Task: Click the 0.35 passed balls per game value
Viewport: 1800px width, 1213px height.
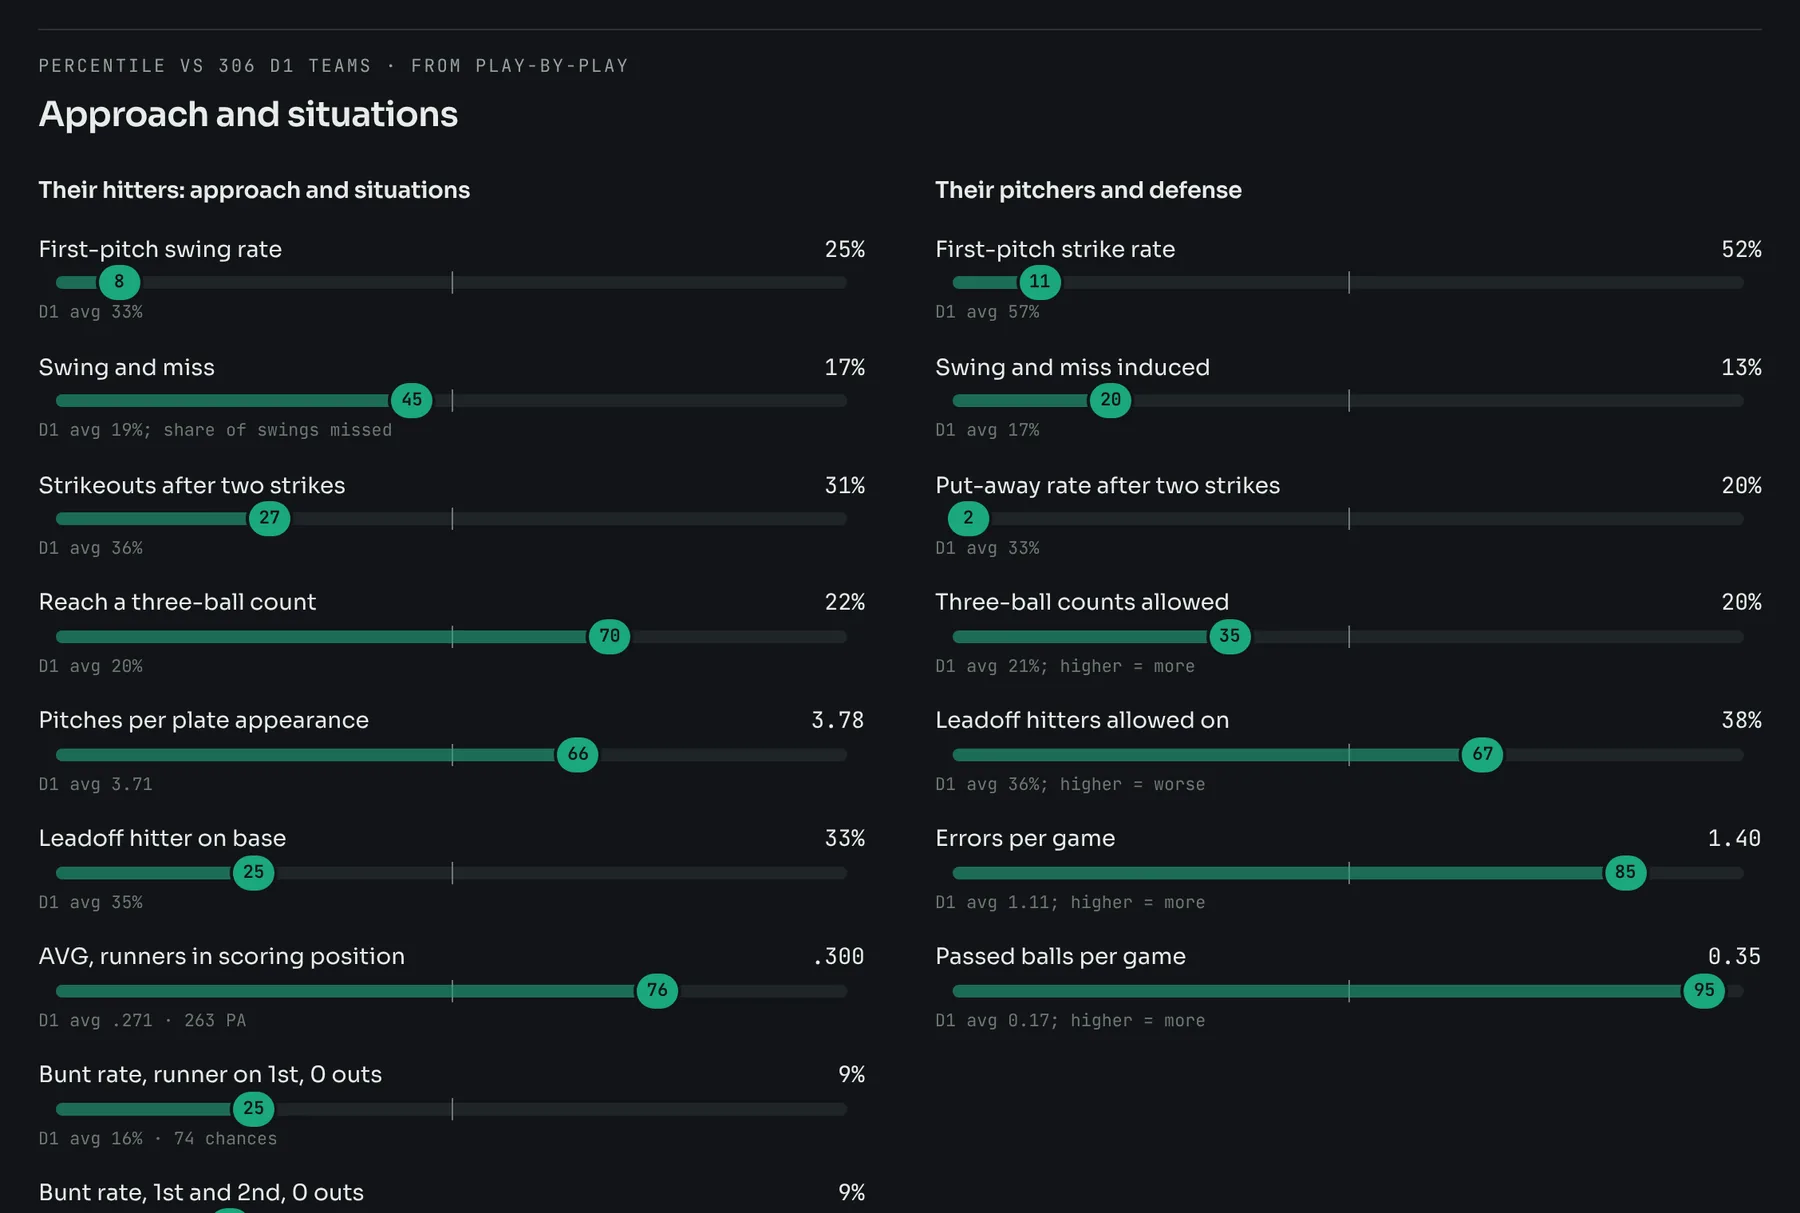Action: [1734, 956]
